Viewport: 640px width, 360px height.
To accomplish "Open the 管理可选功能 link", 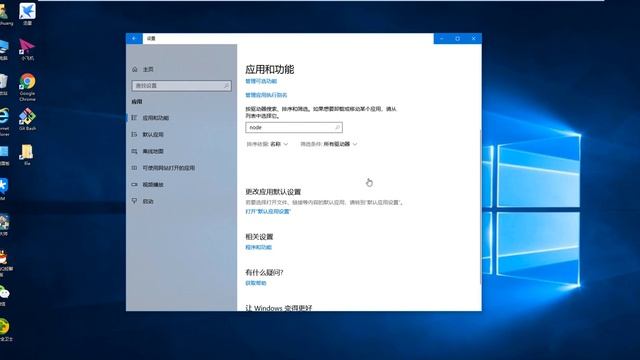I will coord(261,81).
